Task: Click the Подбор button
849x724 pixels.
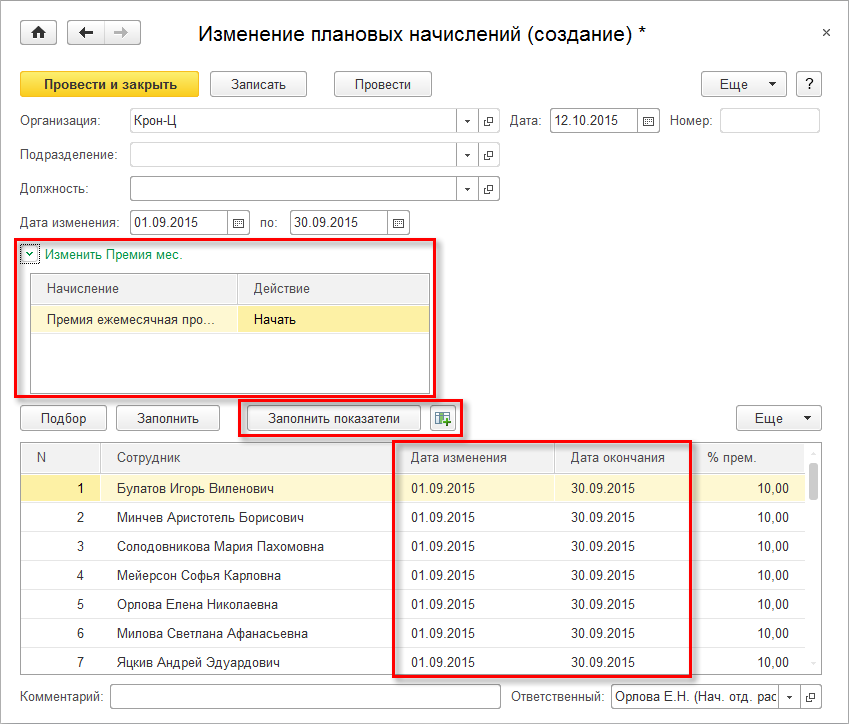Action: [63, 419]
